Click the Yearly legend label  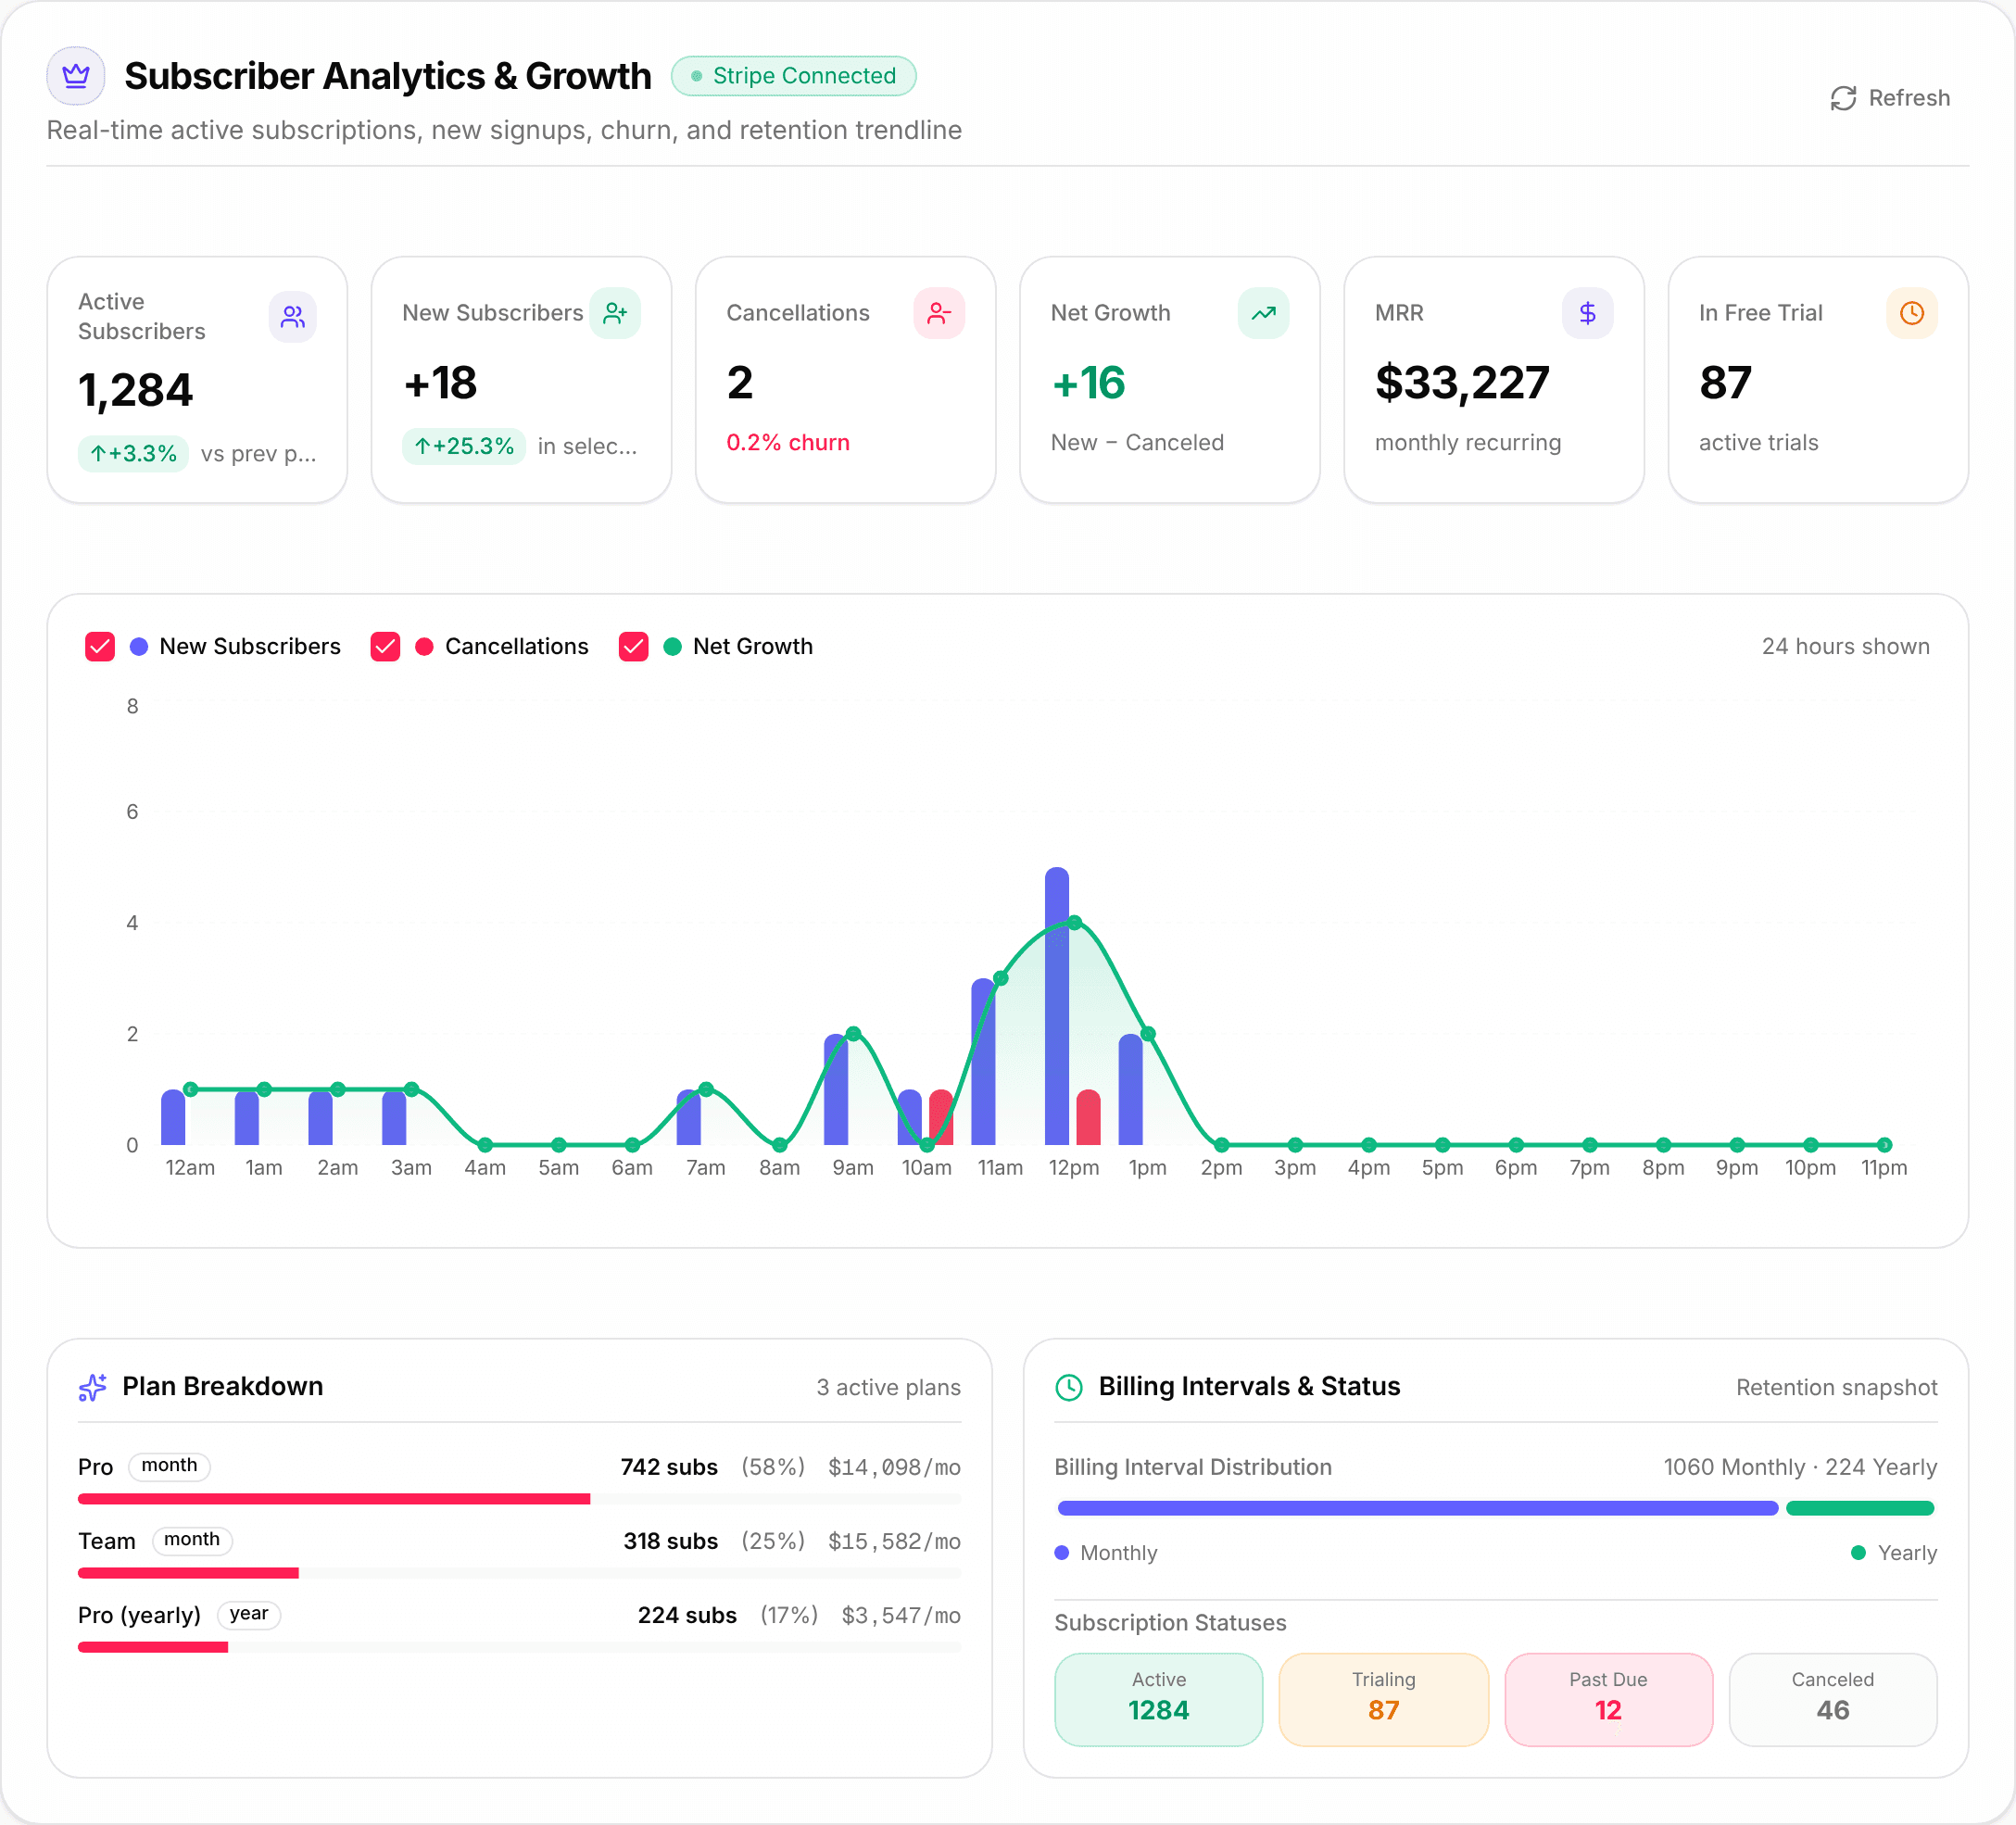pos(1906,1553)
